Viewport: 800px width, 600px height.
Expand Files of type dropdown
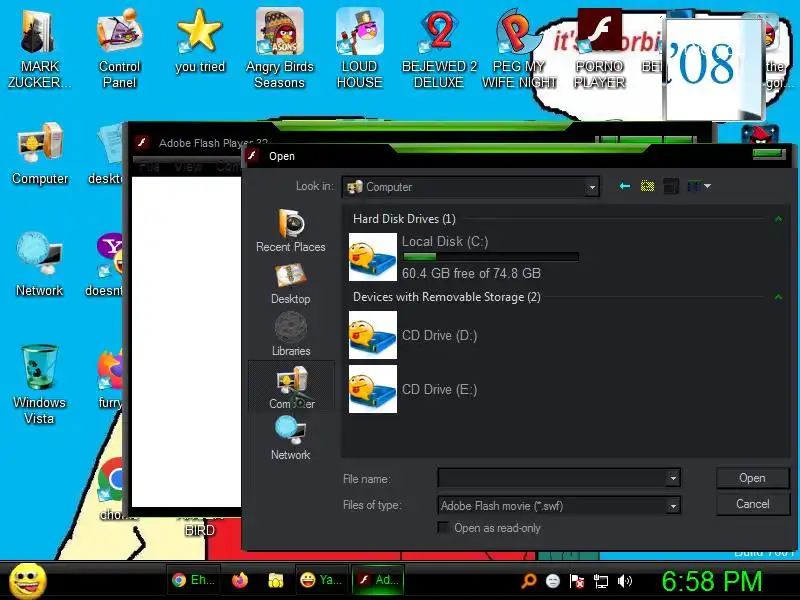673,506
